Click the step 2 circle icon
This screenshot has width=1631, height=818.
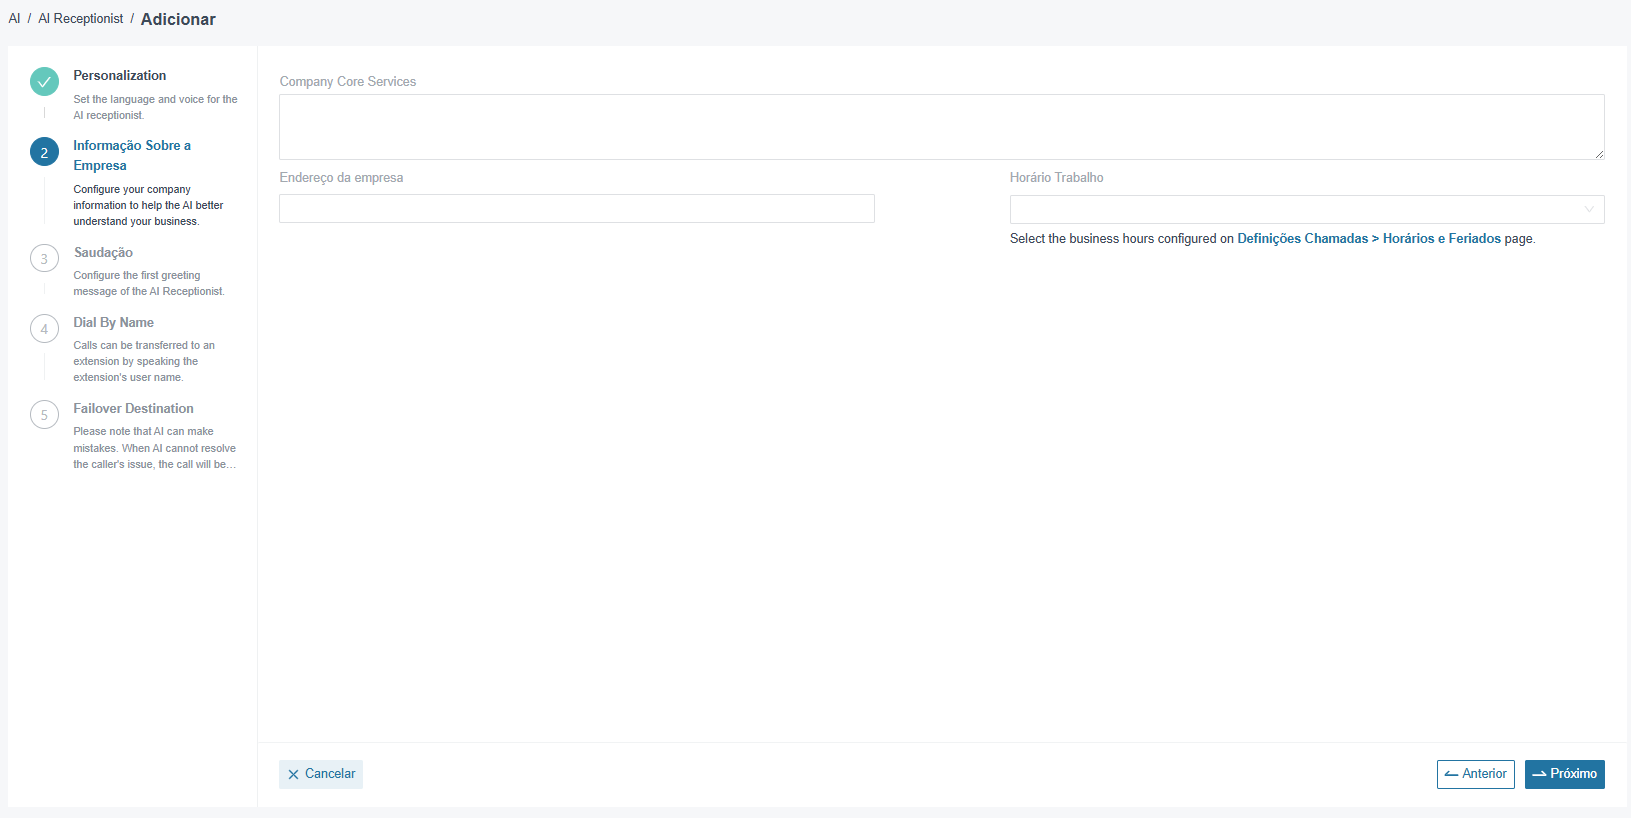[x=44, y=152]
